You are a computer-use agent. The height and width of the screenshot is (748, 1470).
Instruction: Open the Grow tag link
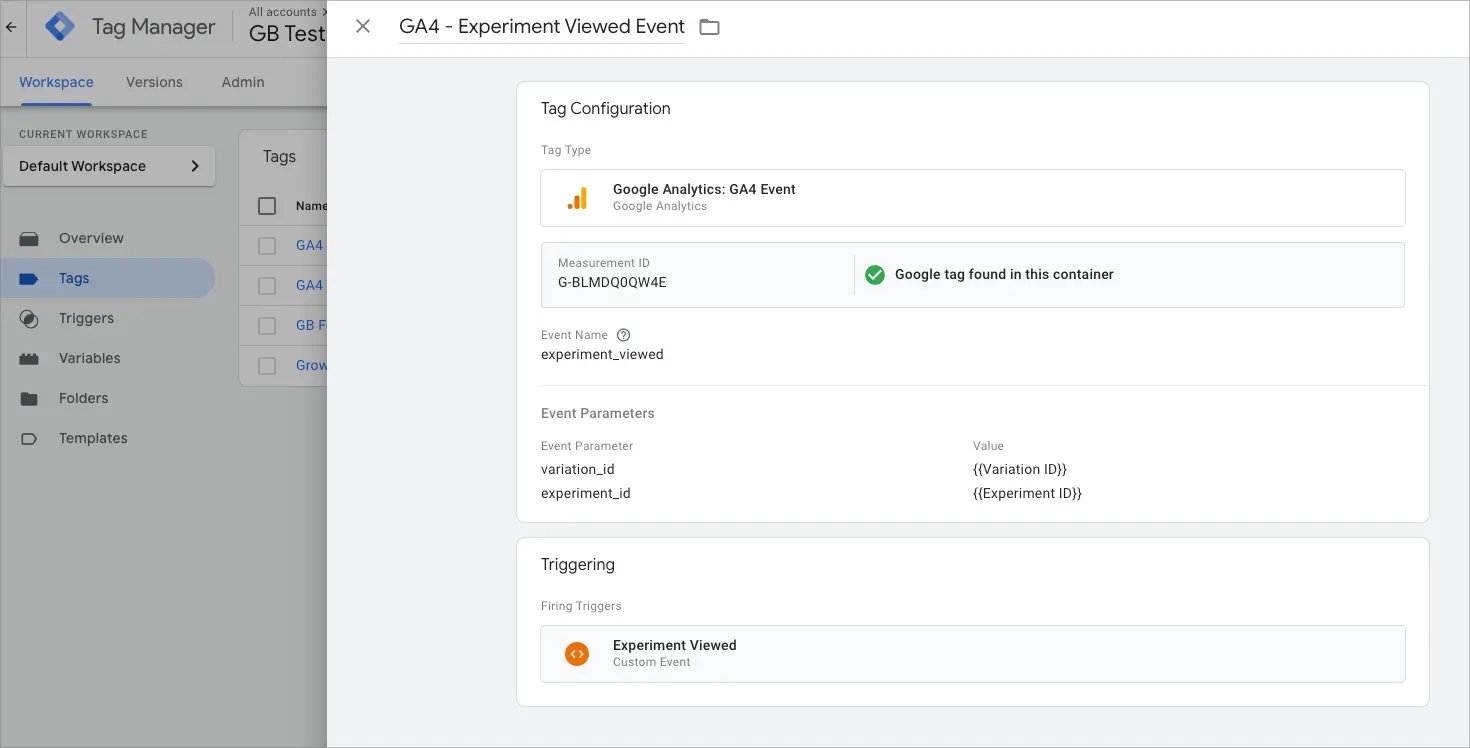tap(311, 365)
